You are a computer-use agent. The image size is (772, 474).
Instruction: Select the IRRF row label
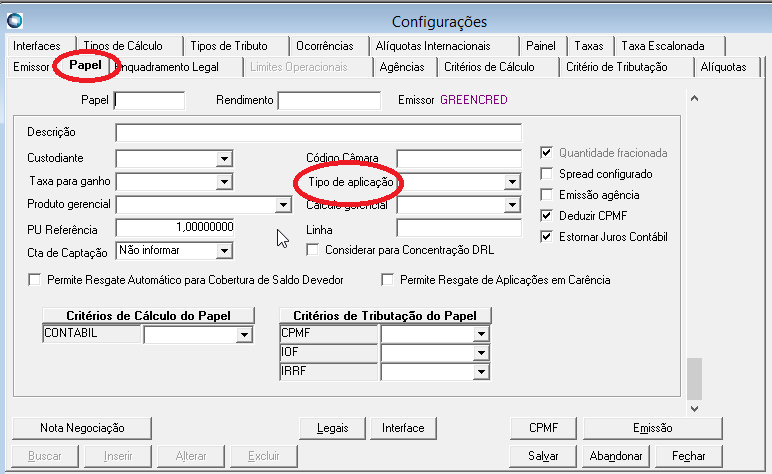328,372
